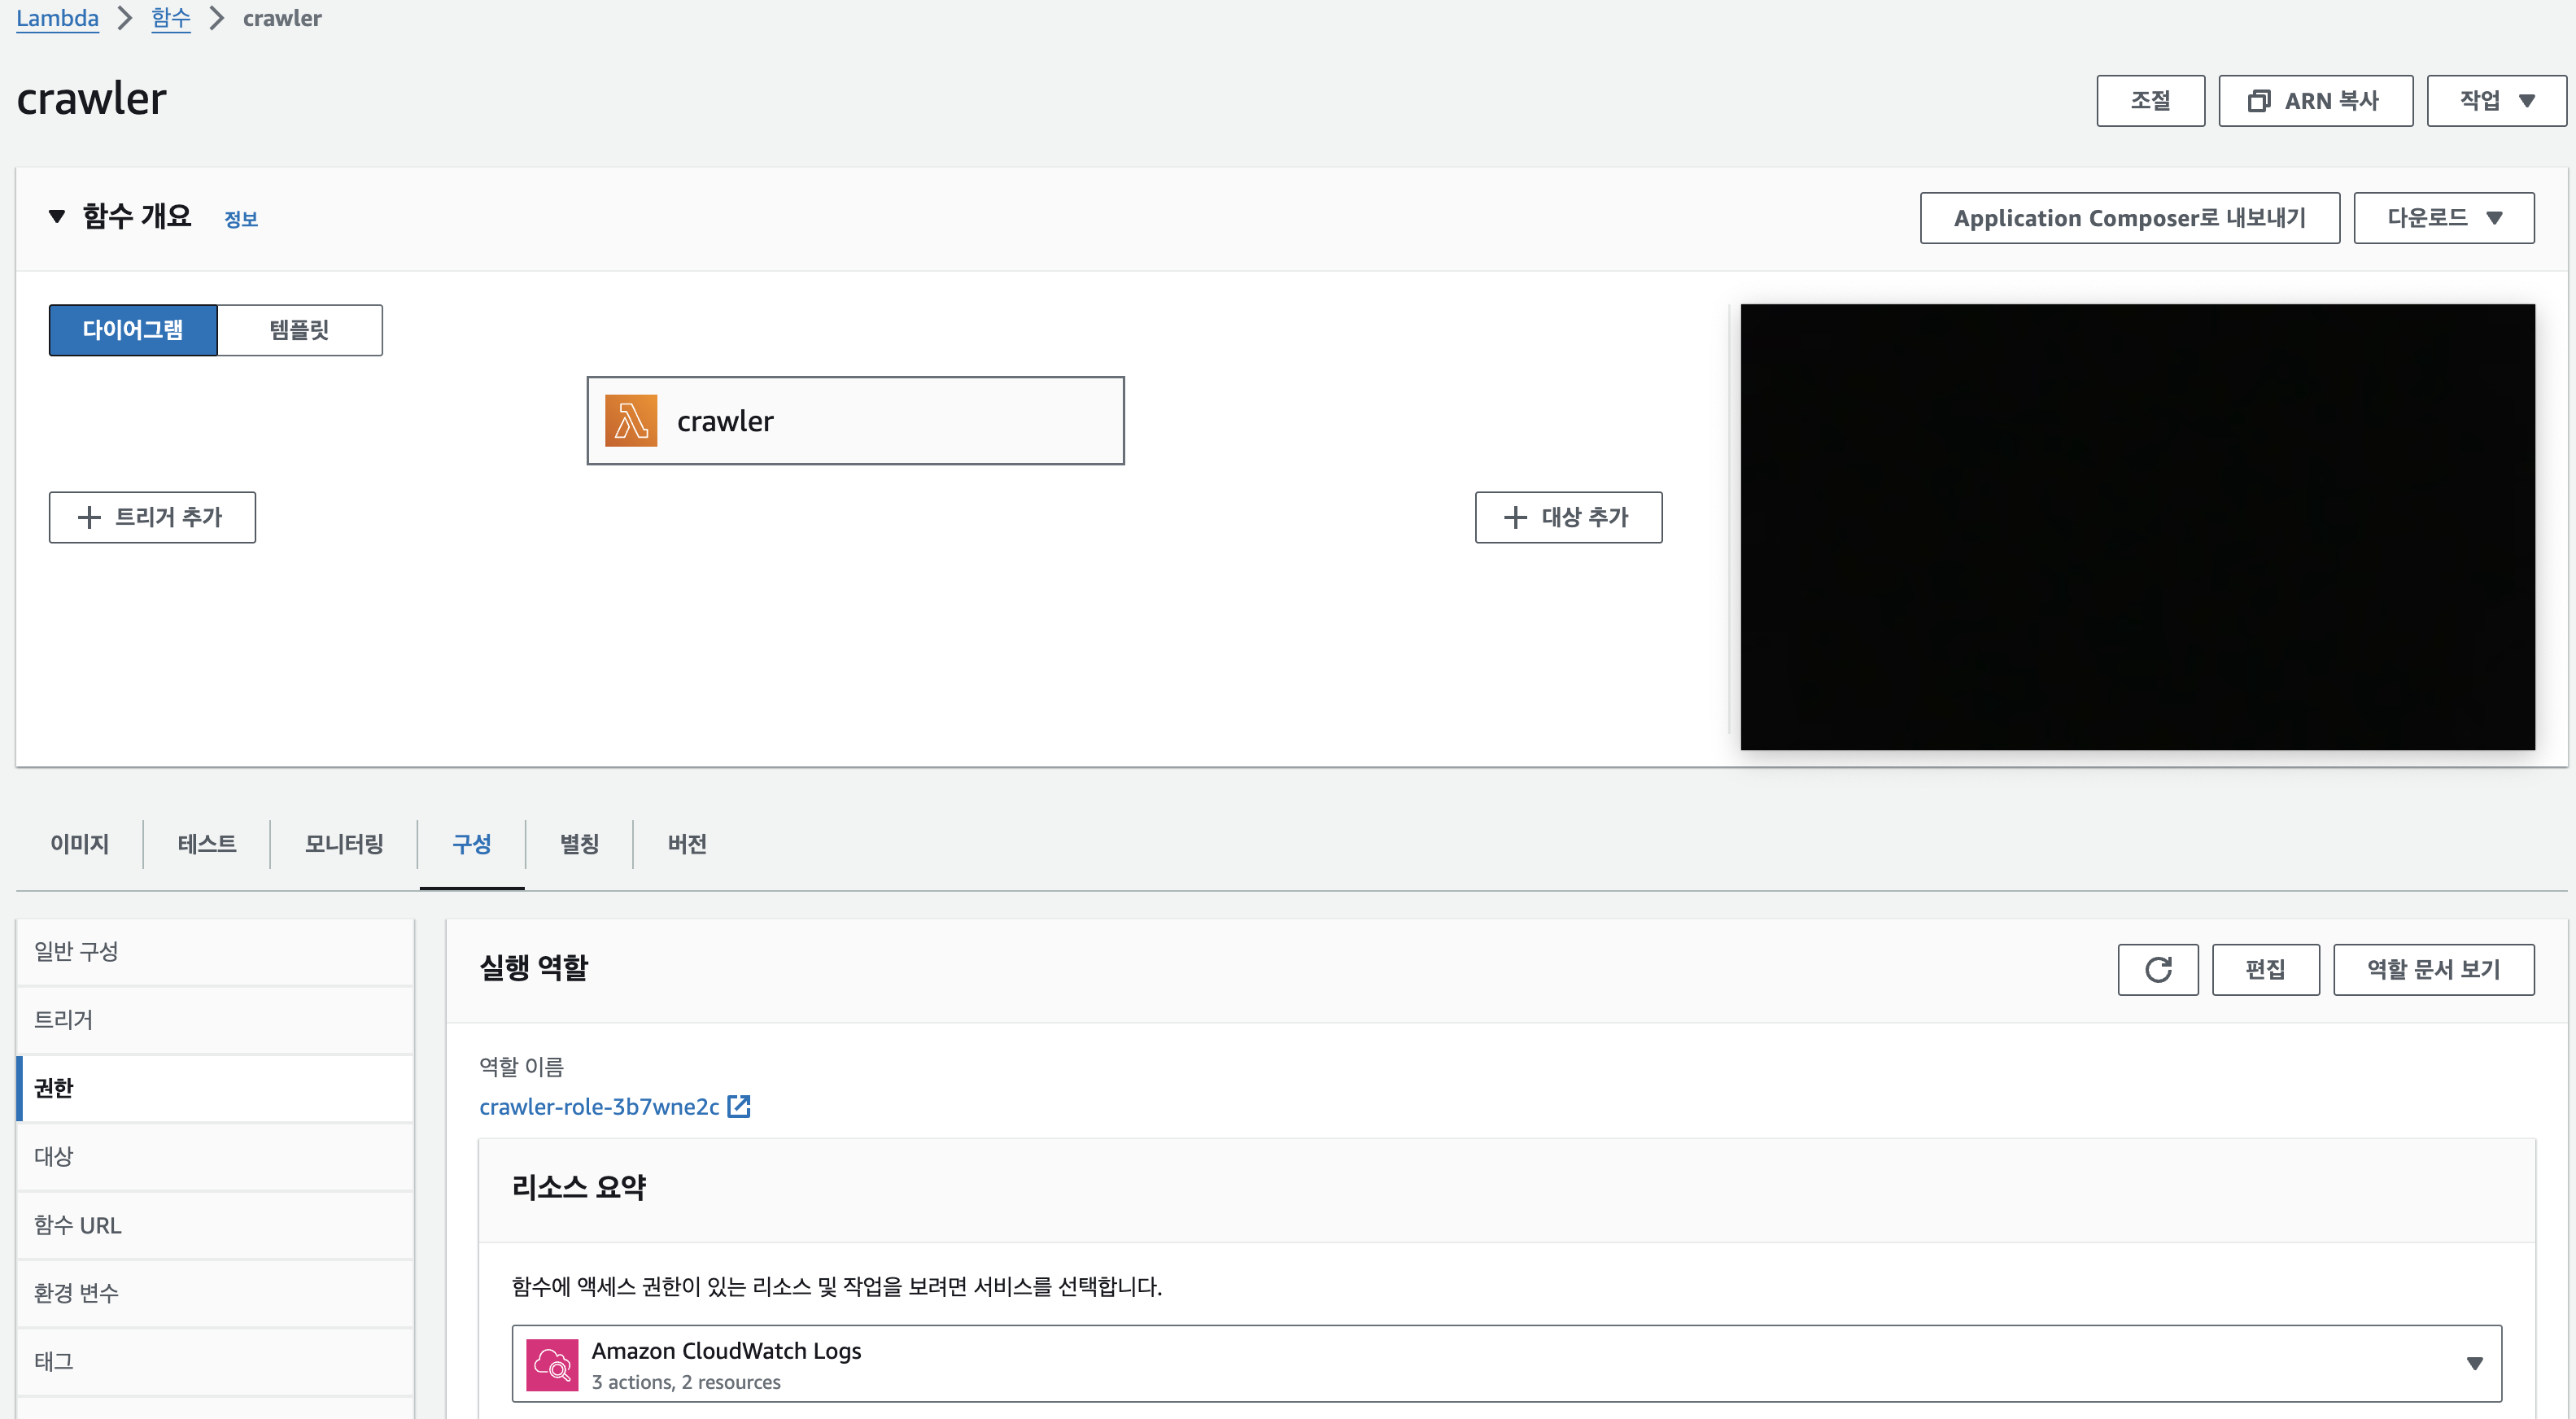Open the 작업 dropdown menu
This screenshot has height=1419, width=2576.
2496,101
